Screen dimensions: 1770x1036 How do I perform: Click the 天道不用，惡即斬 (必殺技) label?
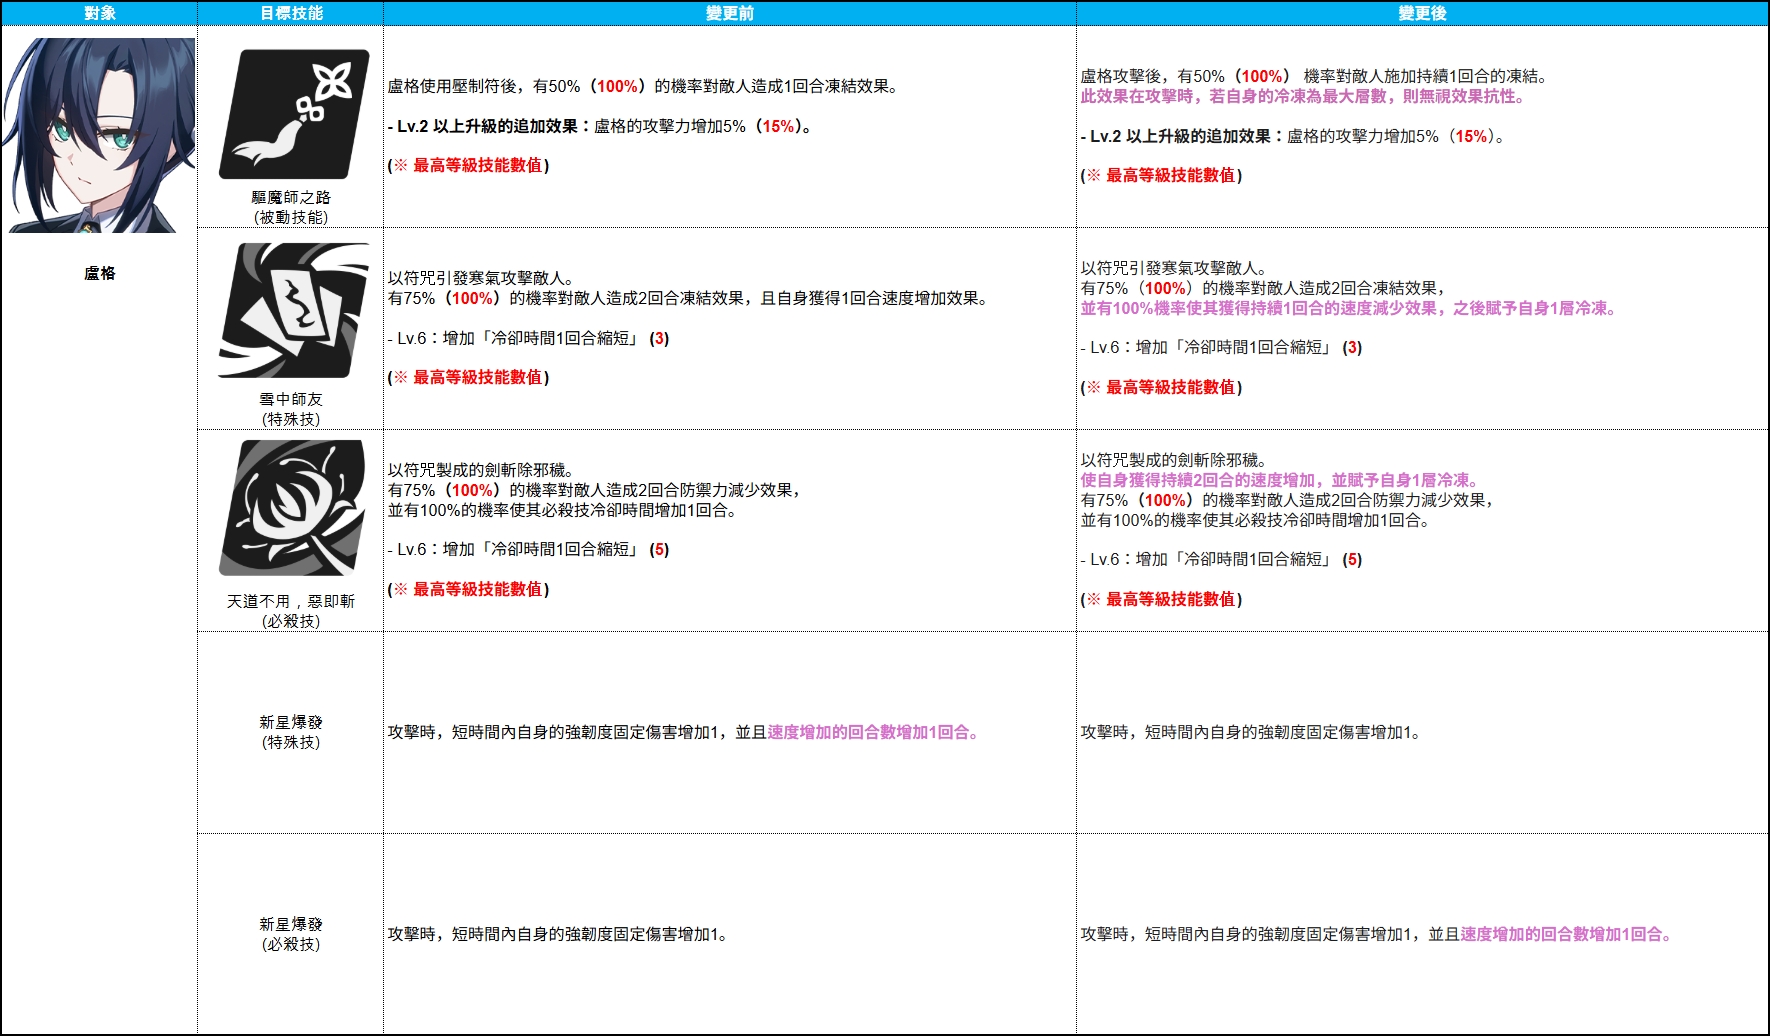pyautogui.click(x=291, y=611)
